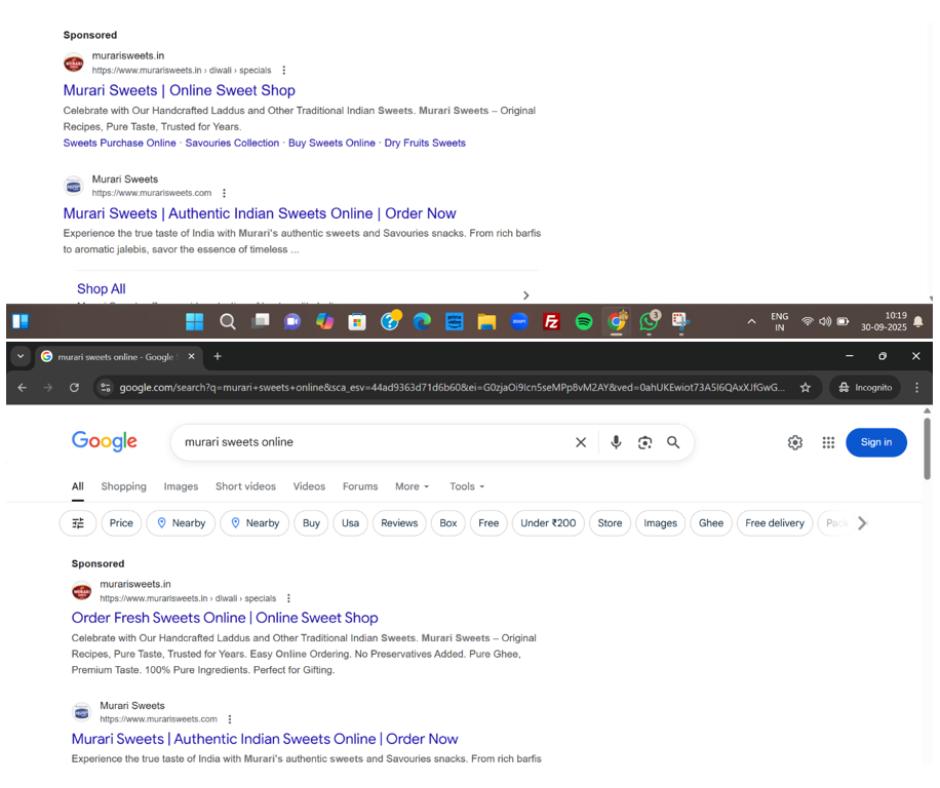Reload the page in Chrome
The width and height of the screenshot is (940, 788).
pos(74,387)
